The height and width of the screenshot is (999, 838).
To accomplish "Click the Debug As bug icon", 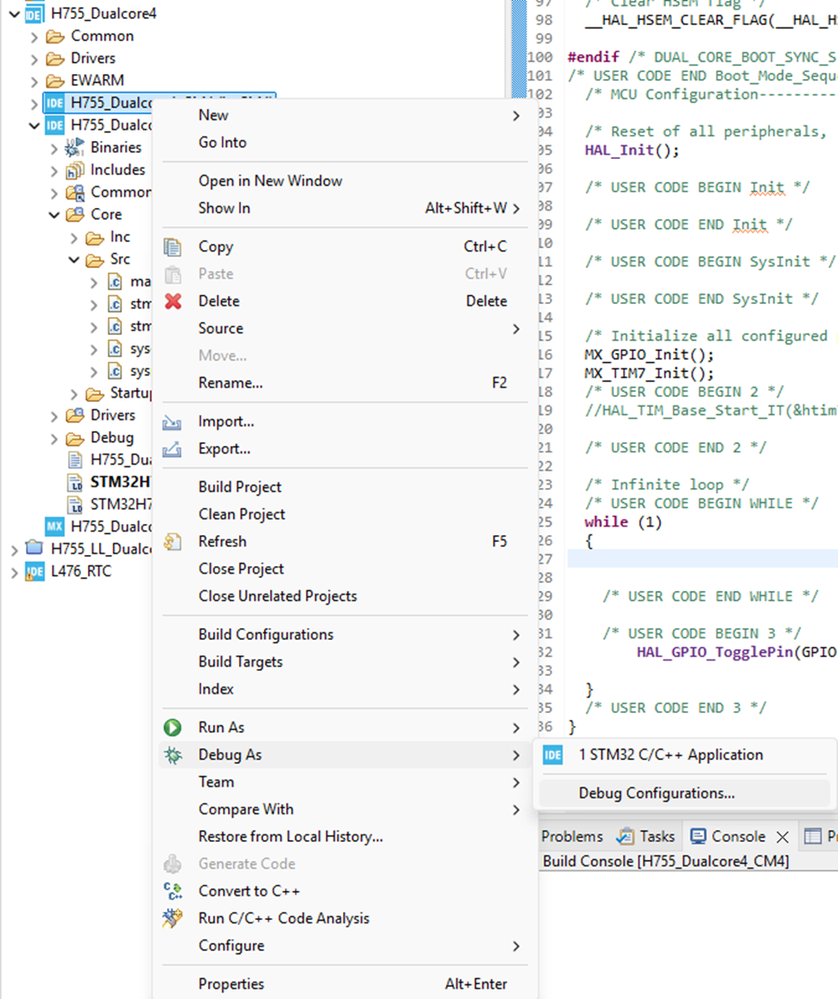I will tap(173, 754).
